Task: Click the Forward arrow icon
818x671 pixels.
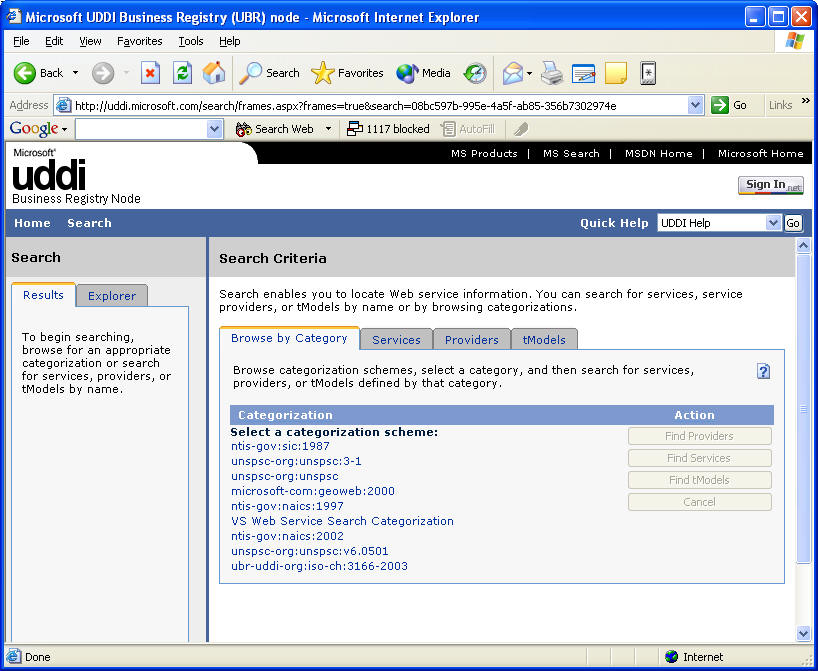Action: tap(103, 73)
